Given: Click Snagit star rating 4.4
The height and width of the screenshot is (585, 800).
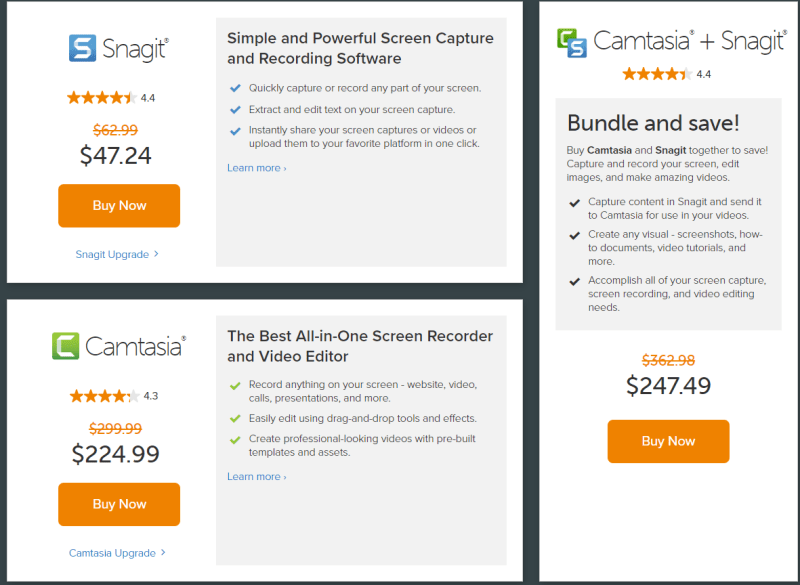Looking at the screenshot, I should point(101,98).
